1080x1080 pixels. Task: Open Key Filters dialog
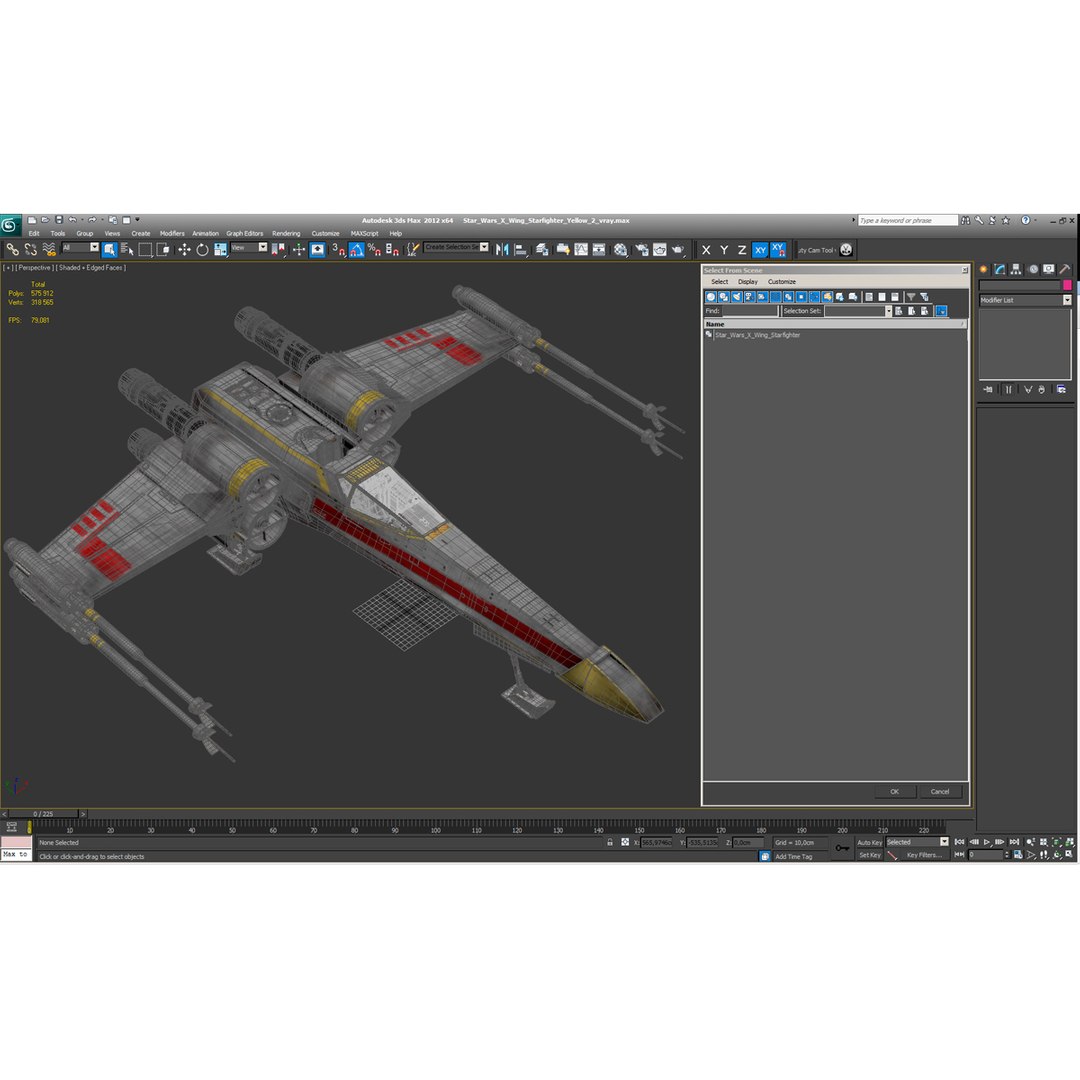[924, 855]
